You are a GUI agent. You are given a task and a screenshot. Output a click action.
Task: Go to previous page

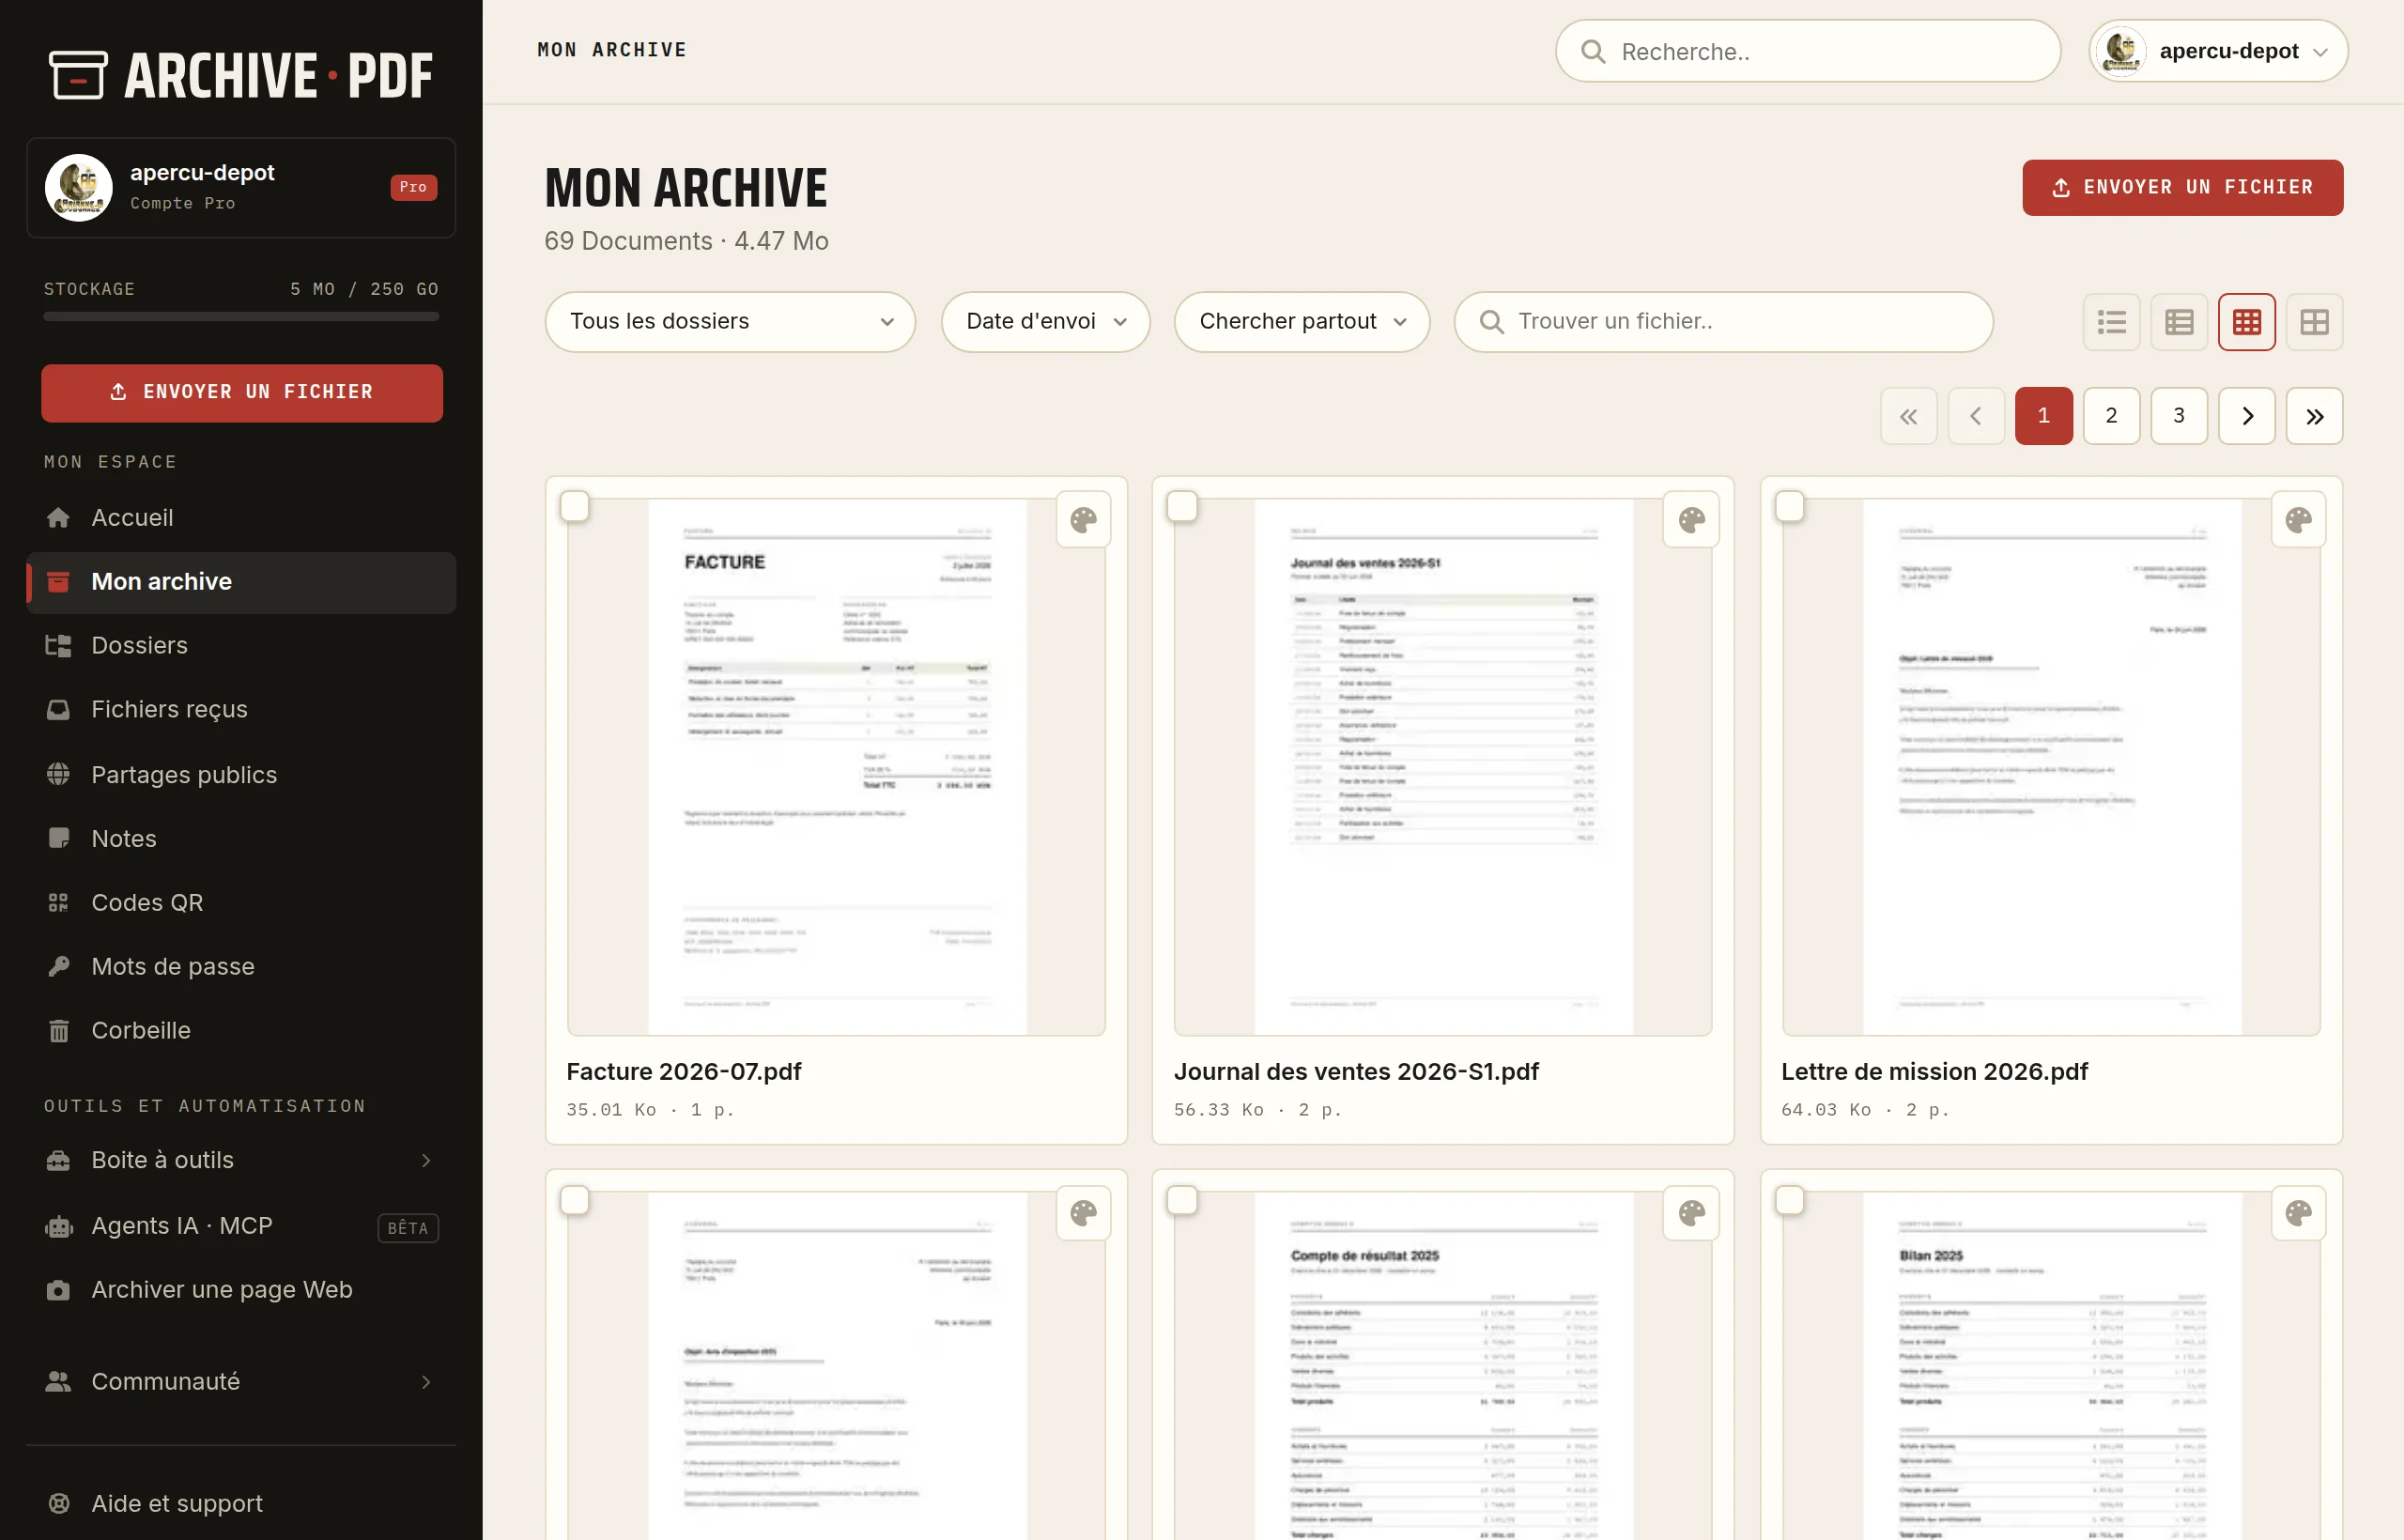coord(1976,415)
